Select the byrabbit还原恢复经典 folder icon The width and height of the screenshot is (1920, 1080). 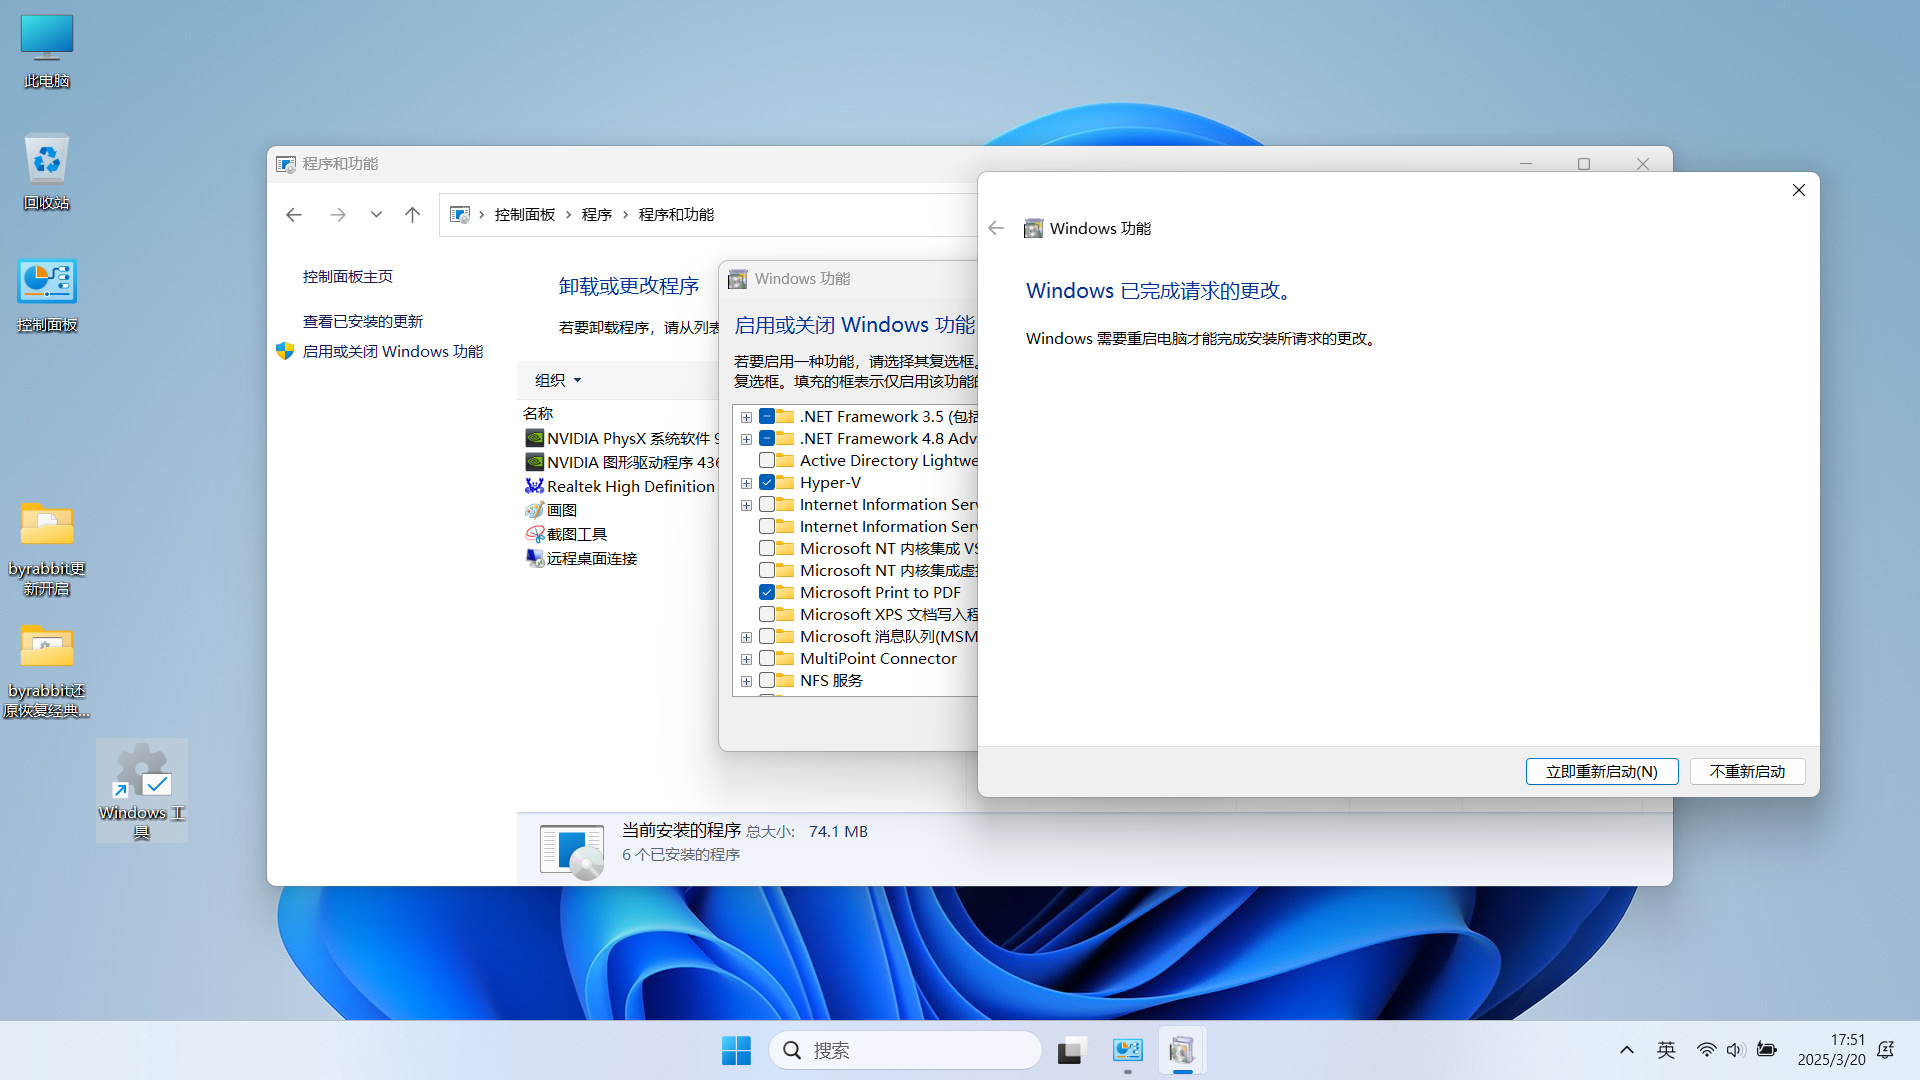point(47,670)
